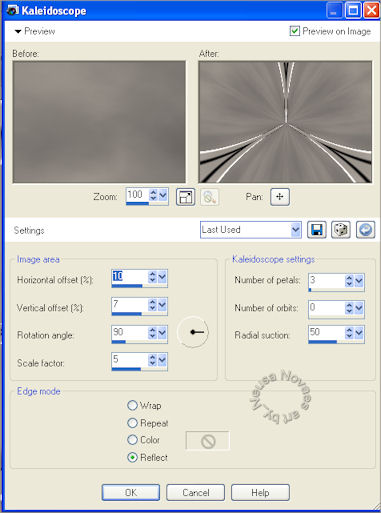Click the After preview image
This screenshot has height=513, width=381.
285,122
